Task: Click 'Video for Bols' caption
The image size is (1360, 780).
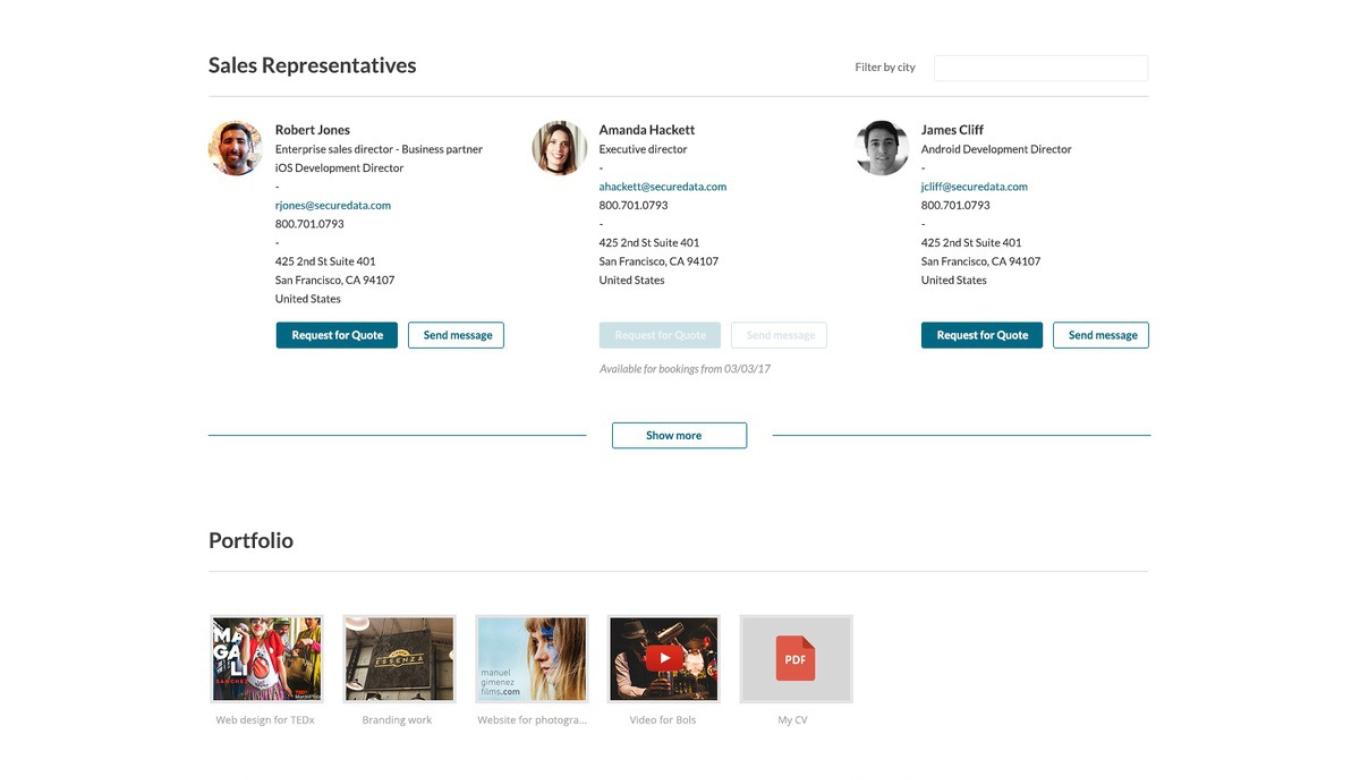Action: pyautogui.click(x=663, y=720)
